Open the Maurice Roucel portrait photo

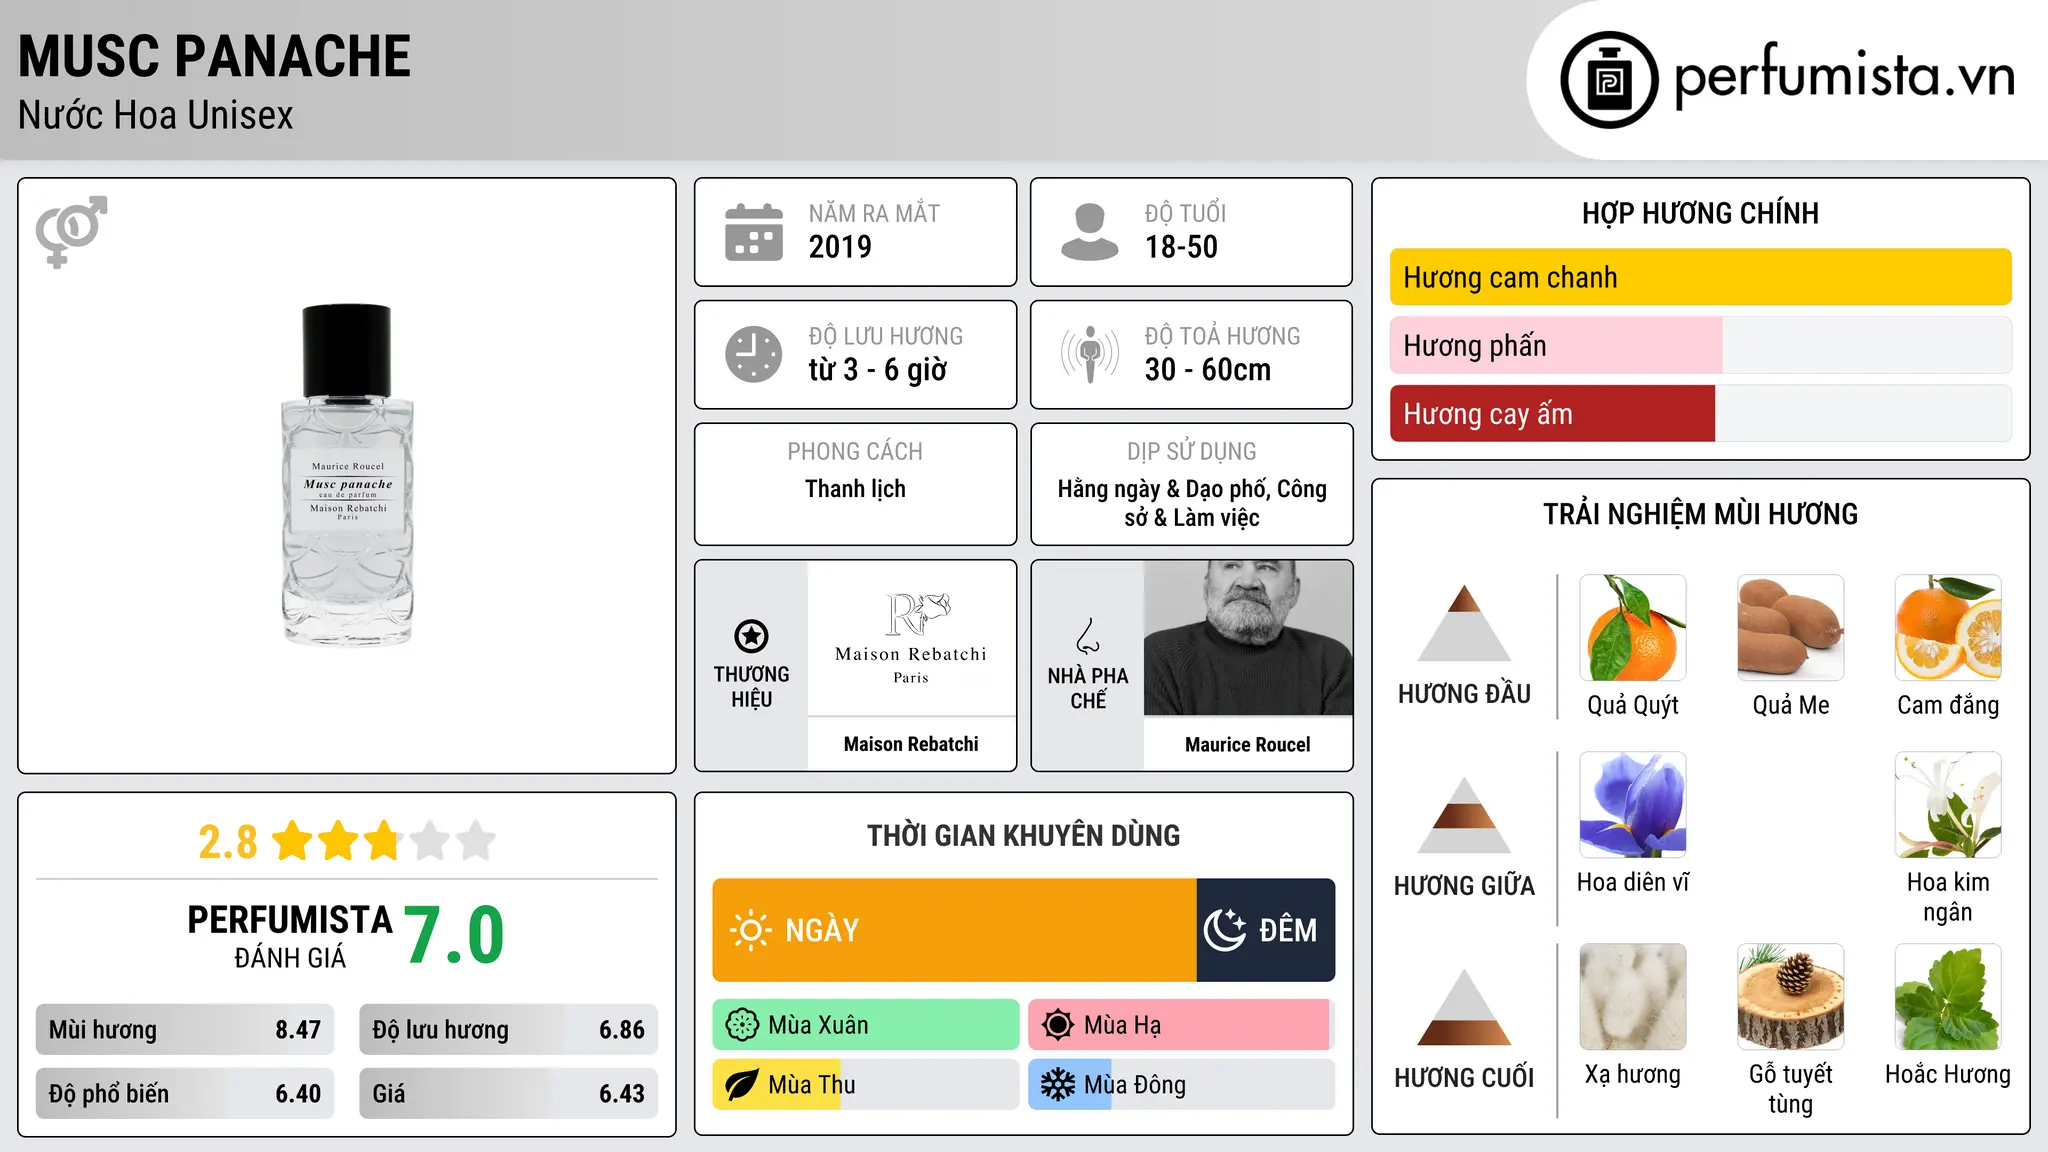[1248, 638]
